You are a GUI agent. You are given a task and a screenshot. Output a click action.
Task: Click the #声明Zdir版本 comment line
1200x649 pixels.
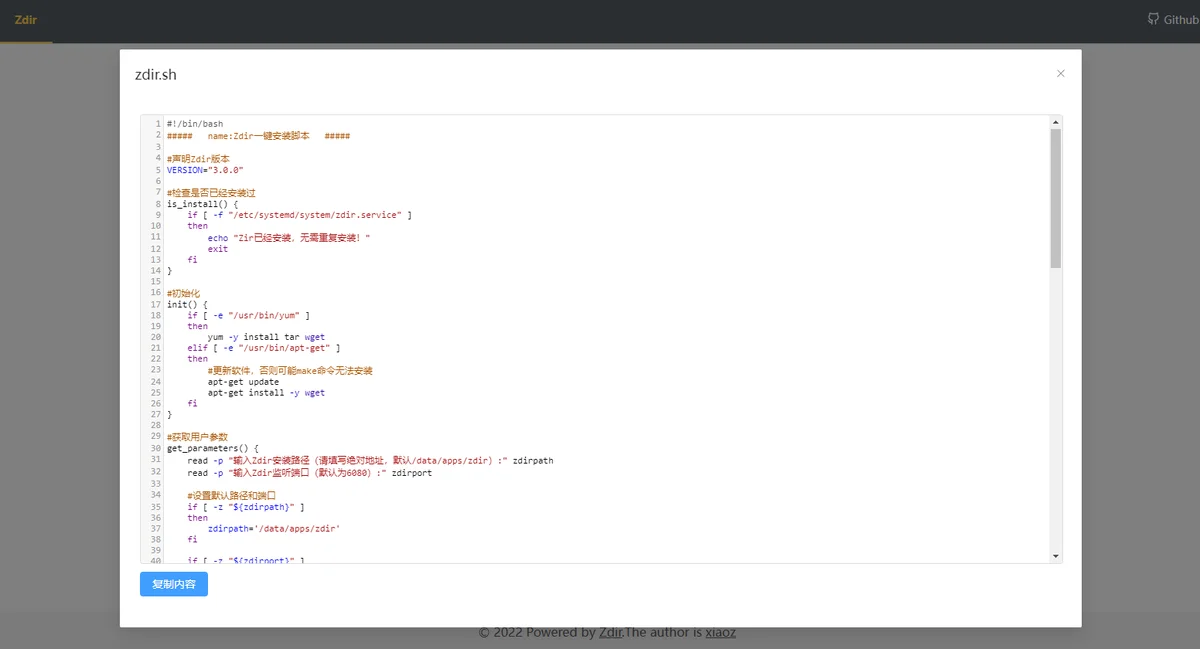(x=198, y=158)
